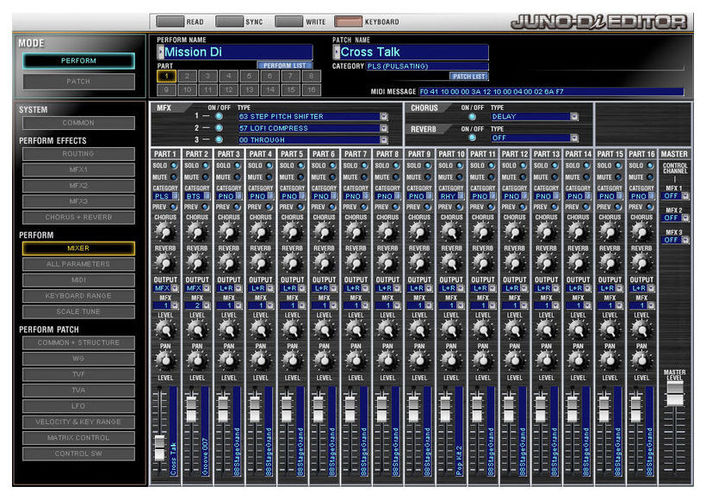The image size is (706, 499).
Task: Mute Part 2
Action: 205,177
